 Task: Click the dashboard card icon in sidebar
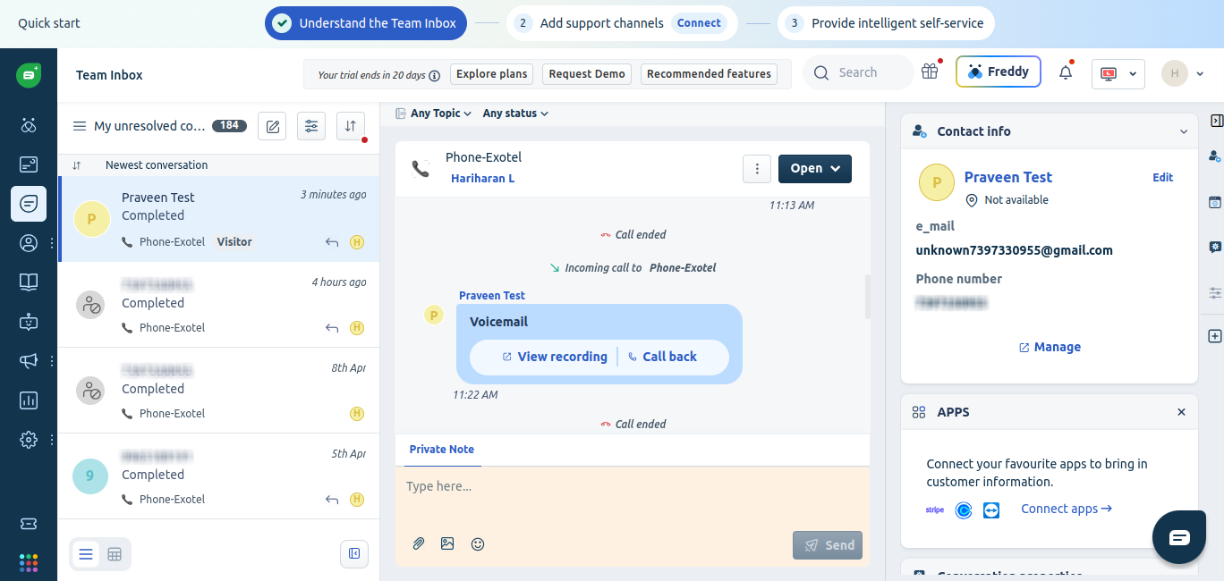(28, 165)
